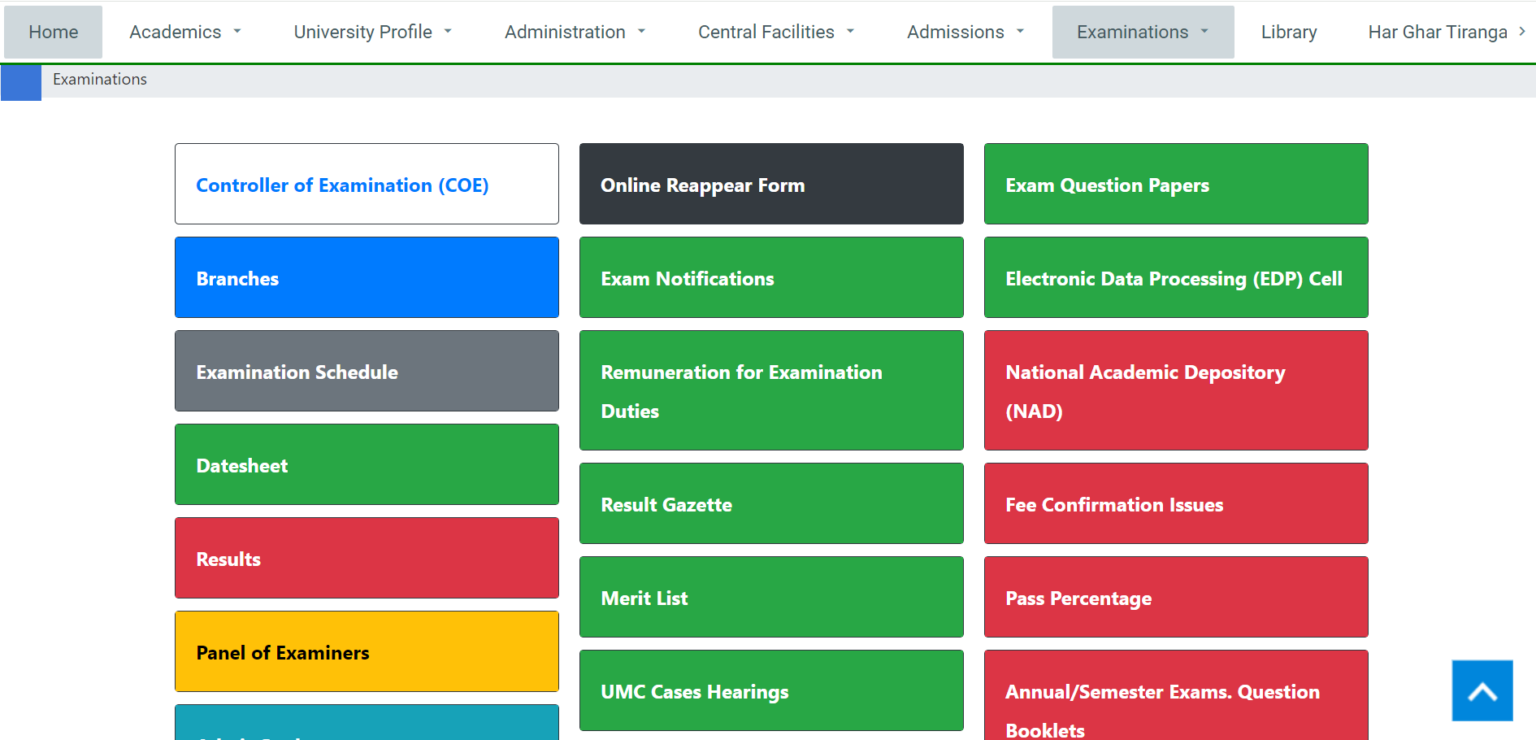
Task: Click the scroll-to-top arrow button
Action: pyautogui.click(x=1482, y=691)
